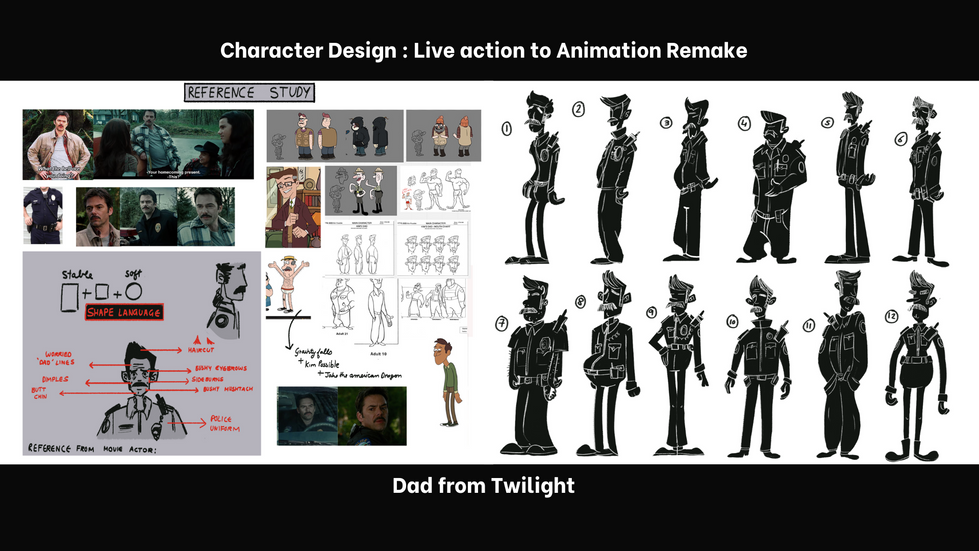Click the facial expressions model sheet
The image size is (979, 551).
pyautogui.click(x=433, y=248)
